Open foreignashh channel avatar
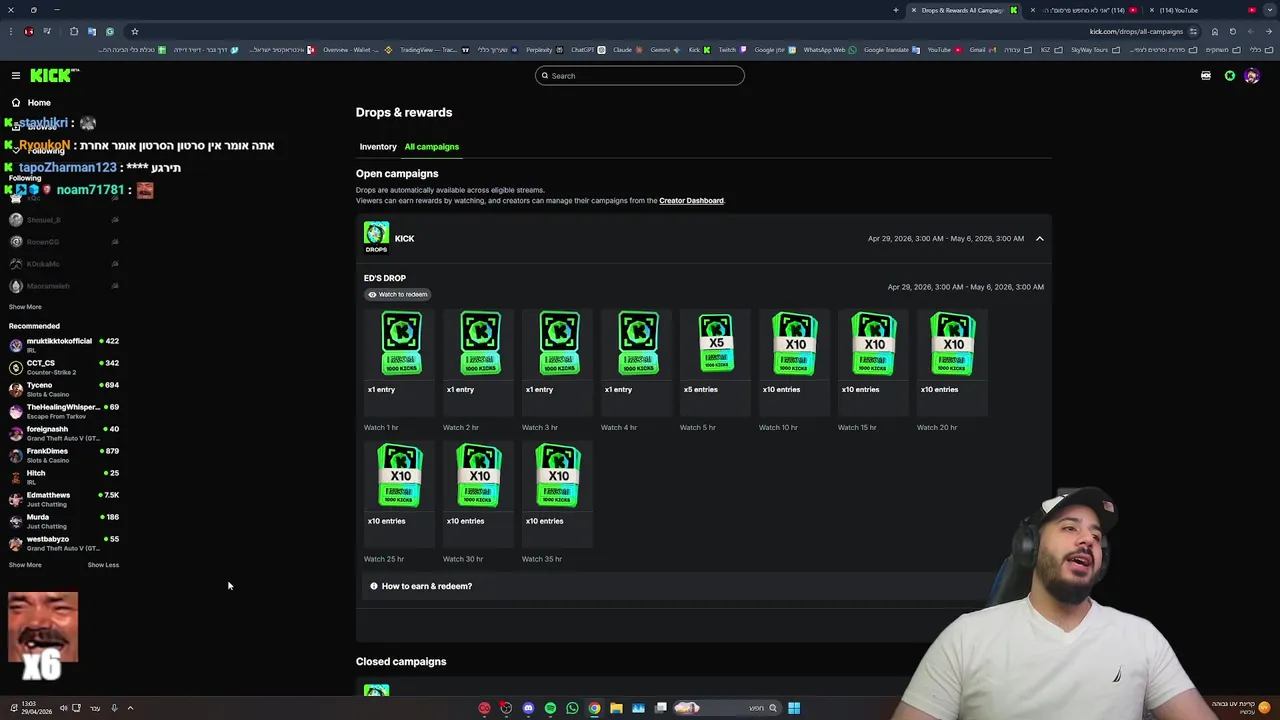Image resolution: width=1280 pixels, height=720 pixels. (x=16, y=433)
